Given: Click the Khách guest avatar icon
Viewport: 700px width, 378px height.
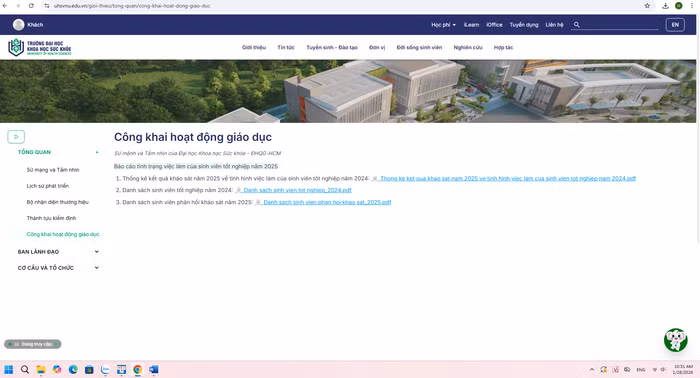Looking at the screenshot, I should (x=18, y=25).
